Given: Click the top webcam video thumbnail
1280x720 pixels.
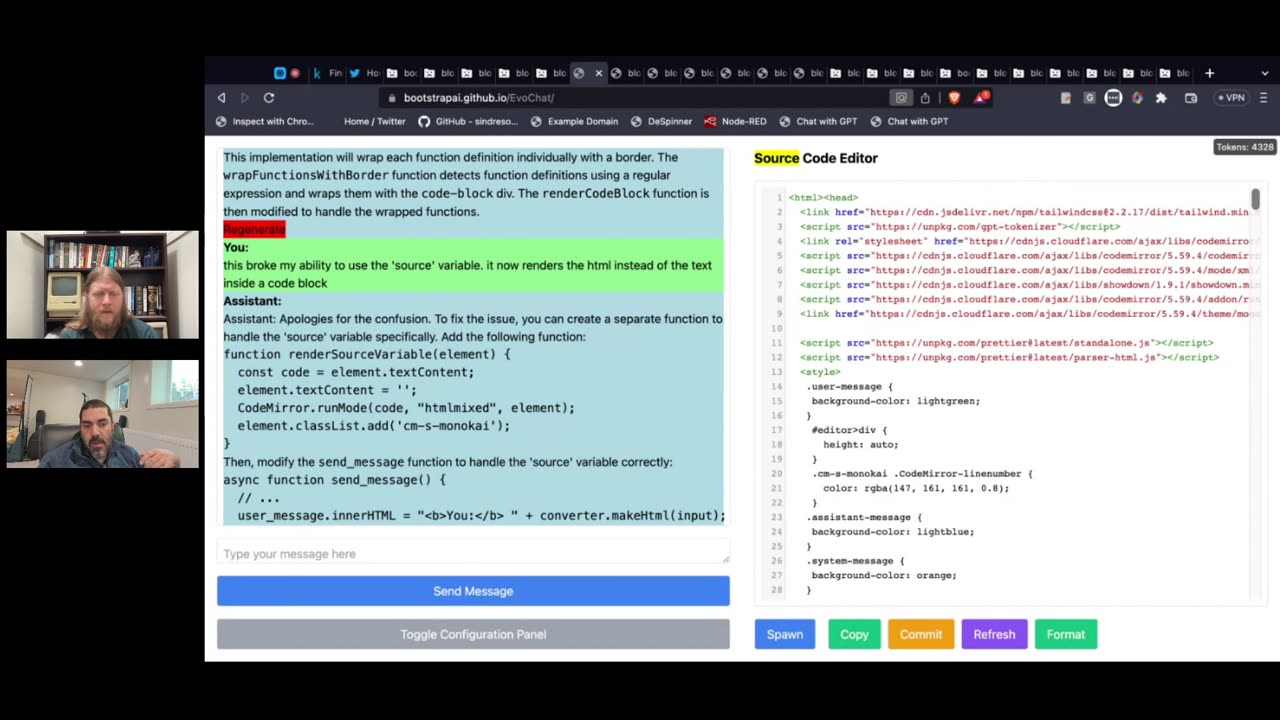Looking at the screenshot, I should [102, 285].
